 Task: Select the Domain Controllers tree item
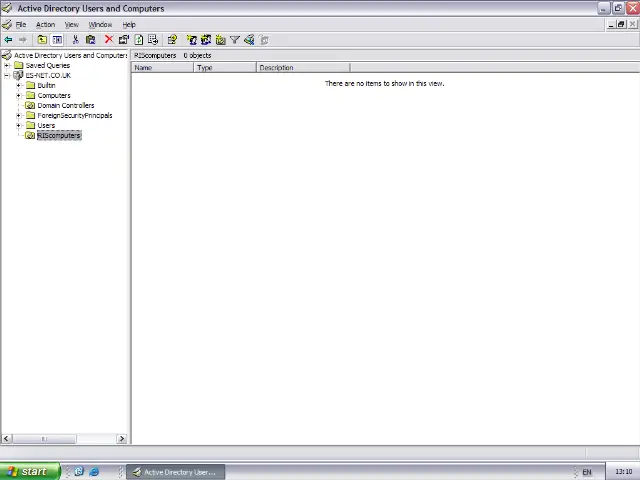(65, 105)
